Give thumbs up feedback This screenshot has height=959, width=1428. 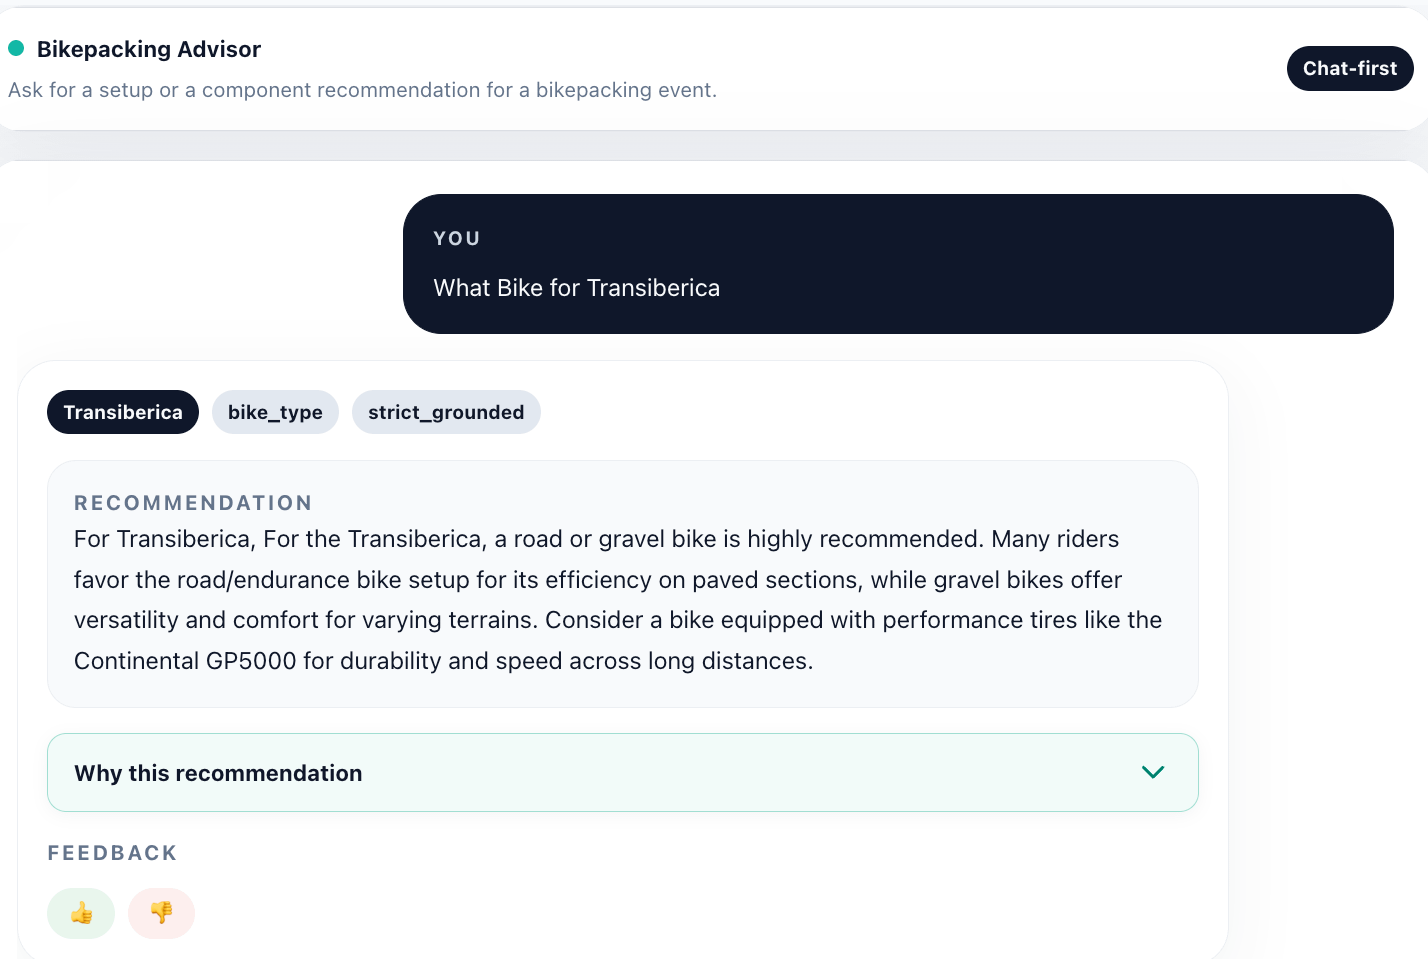point(81,913)
